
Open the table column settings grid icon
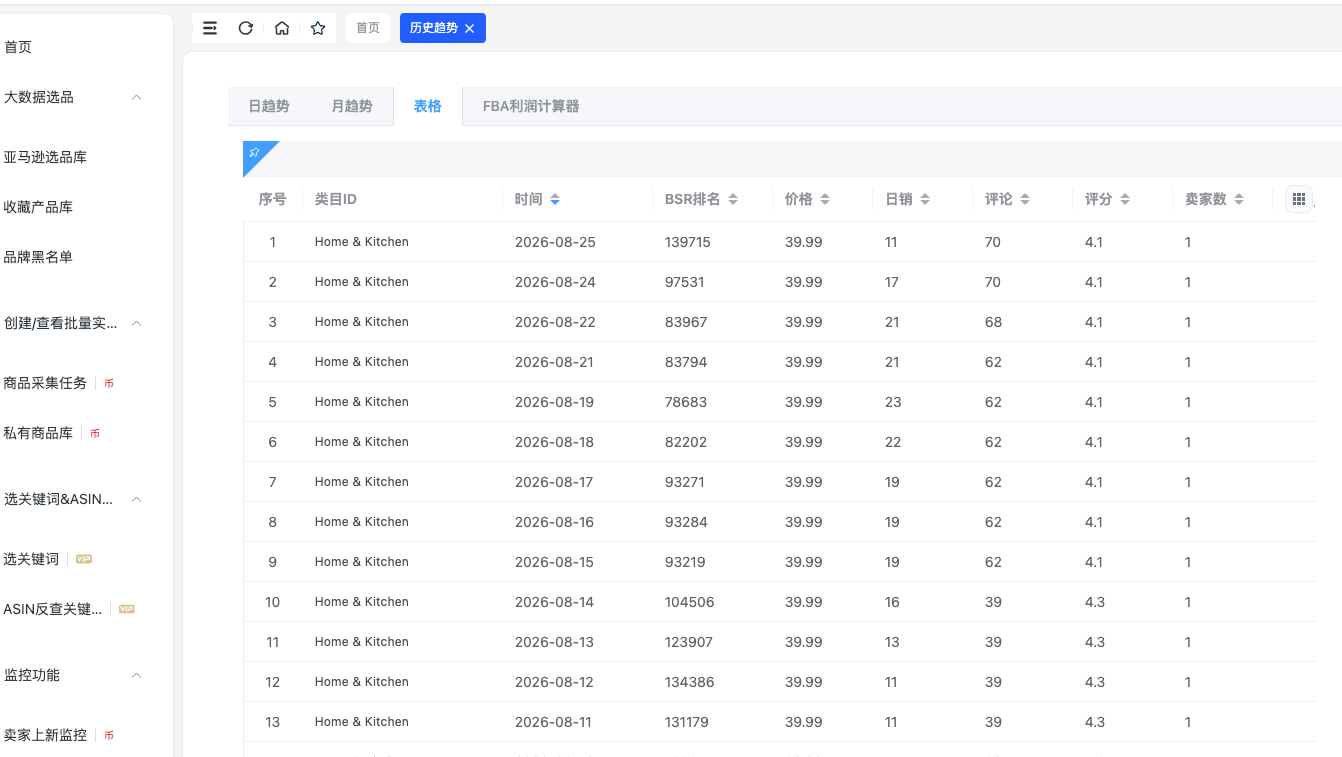tap(1299, 199)
